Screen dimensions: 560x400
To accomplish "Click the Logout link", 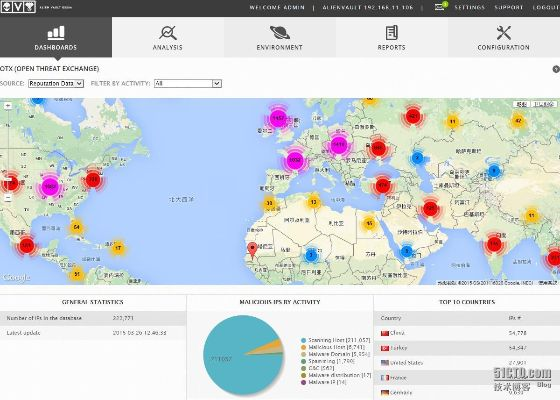I will [x=546, y=7].
